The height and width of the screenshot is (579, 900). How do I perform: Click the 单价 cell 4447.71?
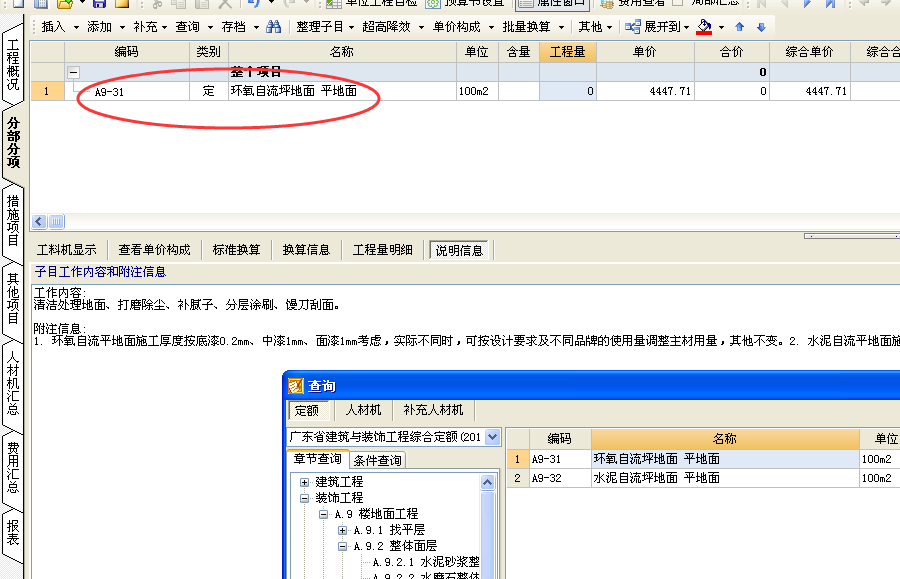[645, 91]
